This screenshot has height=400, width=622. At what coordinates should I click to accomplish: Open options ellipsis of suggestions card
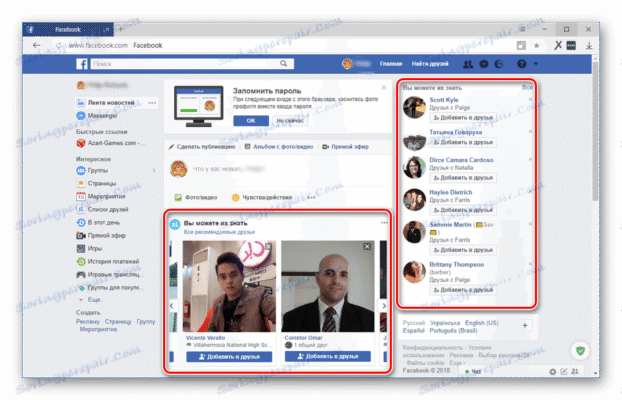coord(384,223)
